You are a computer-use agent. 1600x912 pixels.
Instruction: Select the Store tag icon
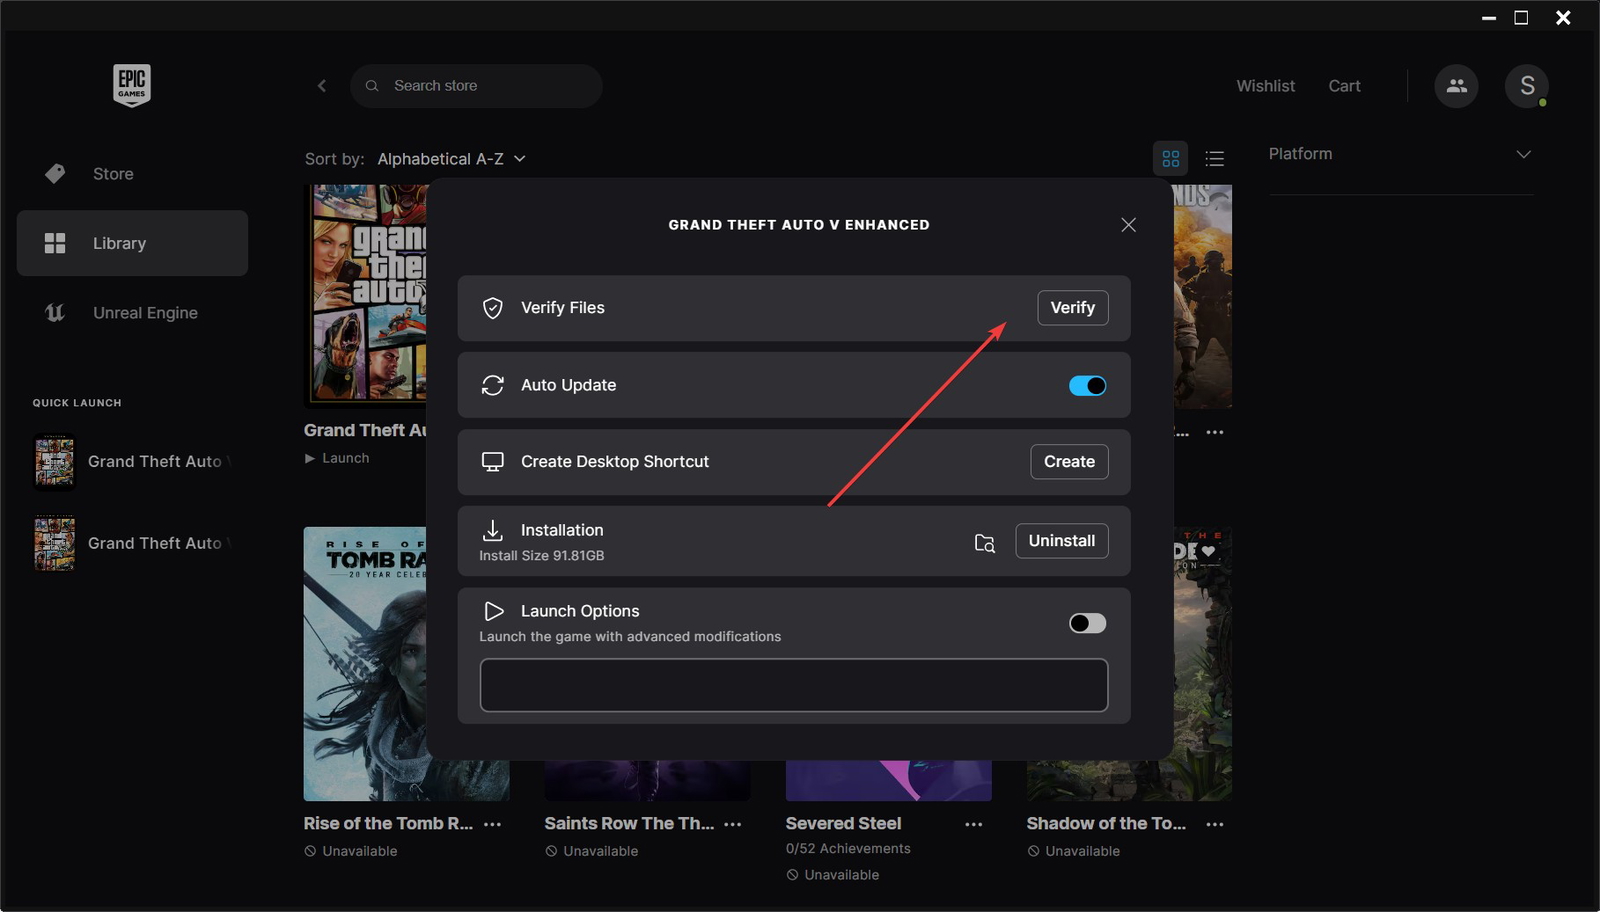coord(54,173)
